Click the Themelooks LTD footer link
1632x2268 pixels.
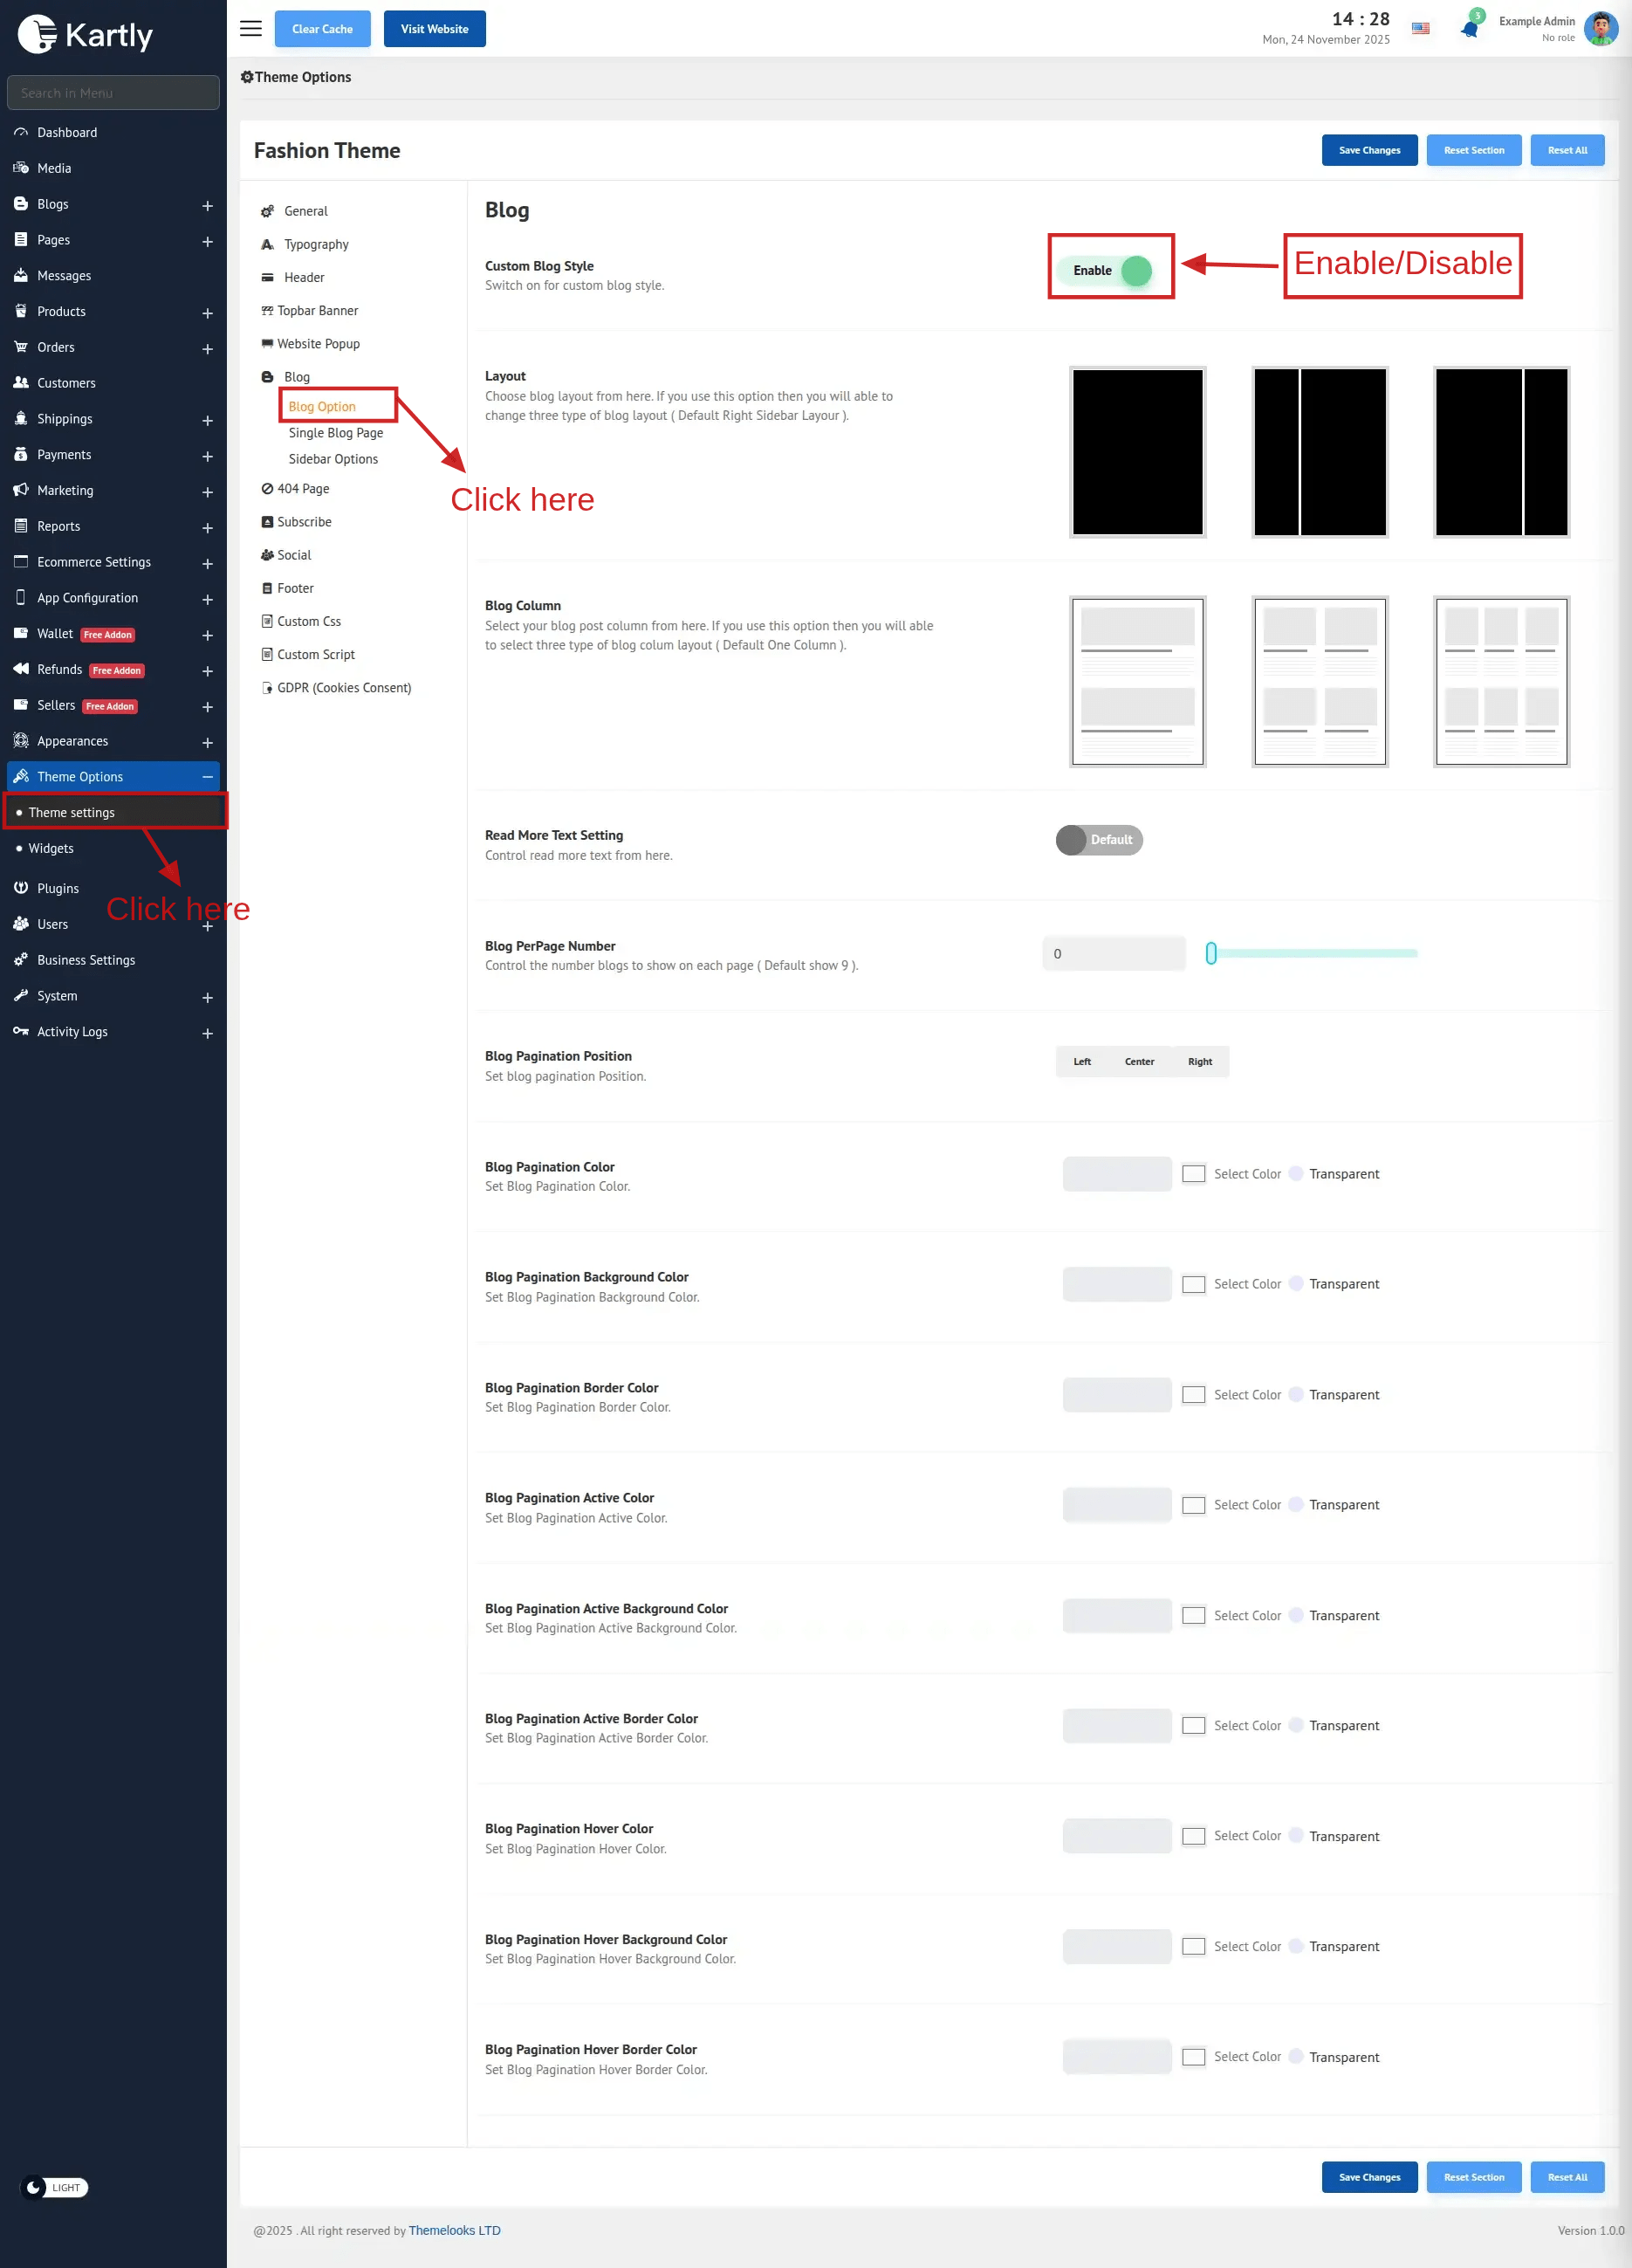pyautogui.click(x=454, y=2230)
